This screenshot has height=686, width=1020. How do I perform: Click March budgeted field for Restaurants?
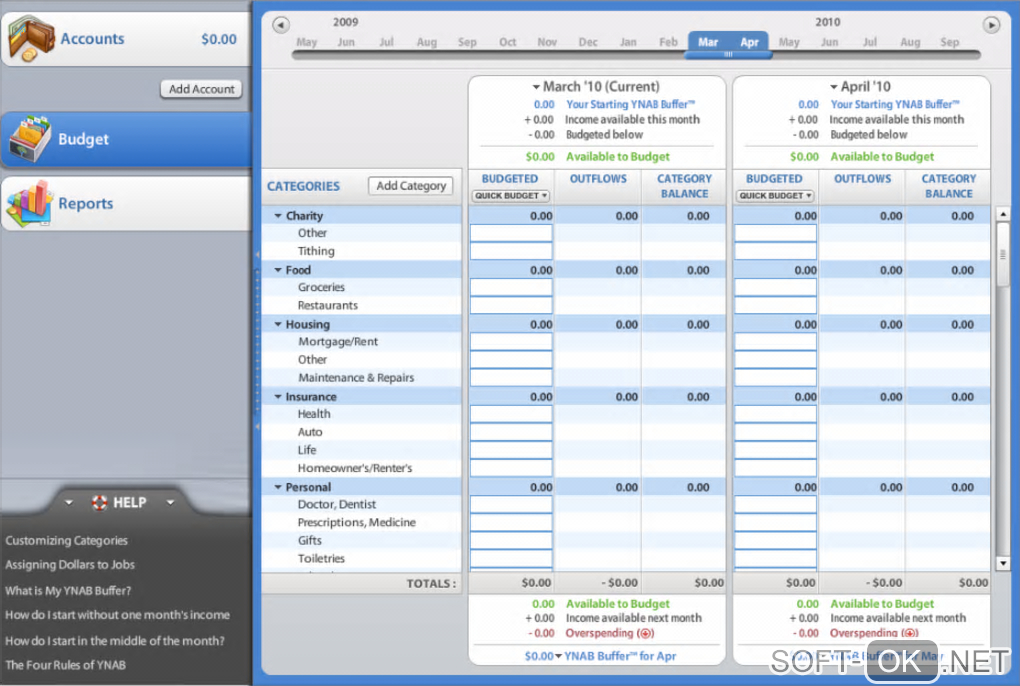pyautogui.click(x=511, y=305)
